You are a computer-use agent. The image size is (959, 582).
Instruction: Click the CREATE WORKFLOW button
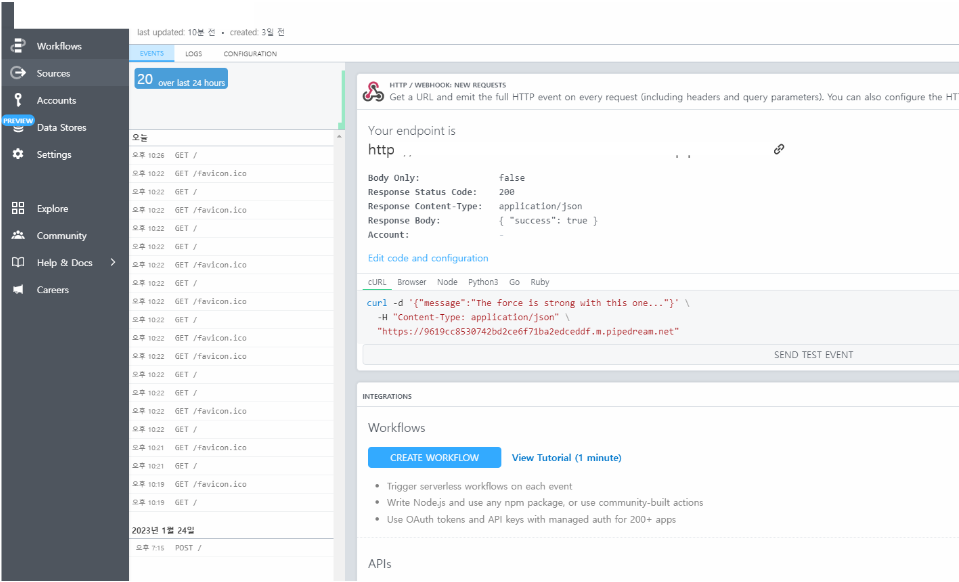click(x=434, y=457)
